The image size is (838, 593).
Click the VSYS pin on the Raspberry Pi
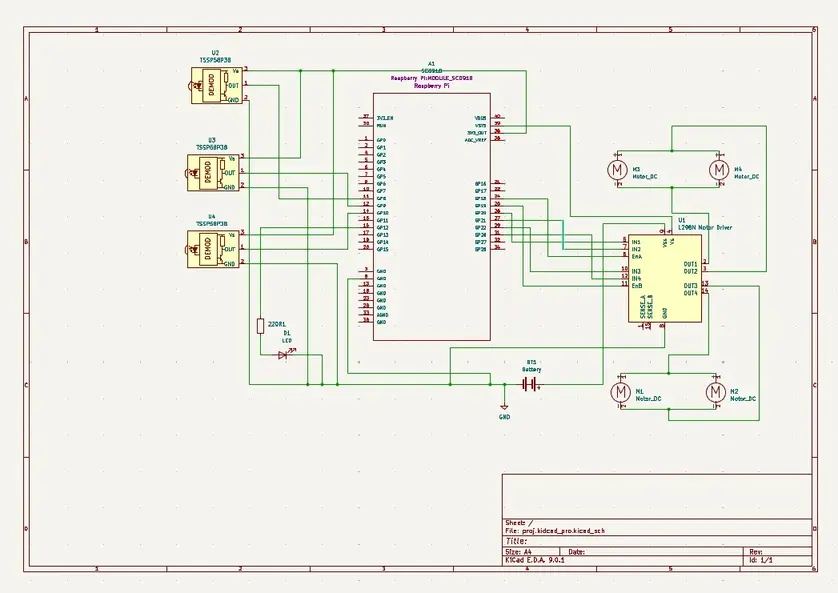(x=480, y=125)
